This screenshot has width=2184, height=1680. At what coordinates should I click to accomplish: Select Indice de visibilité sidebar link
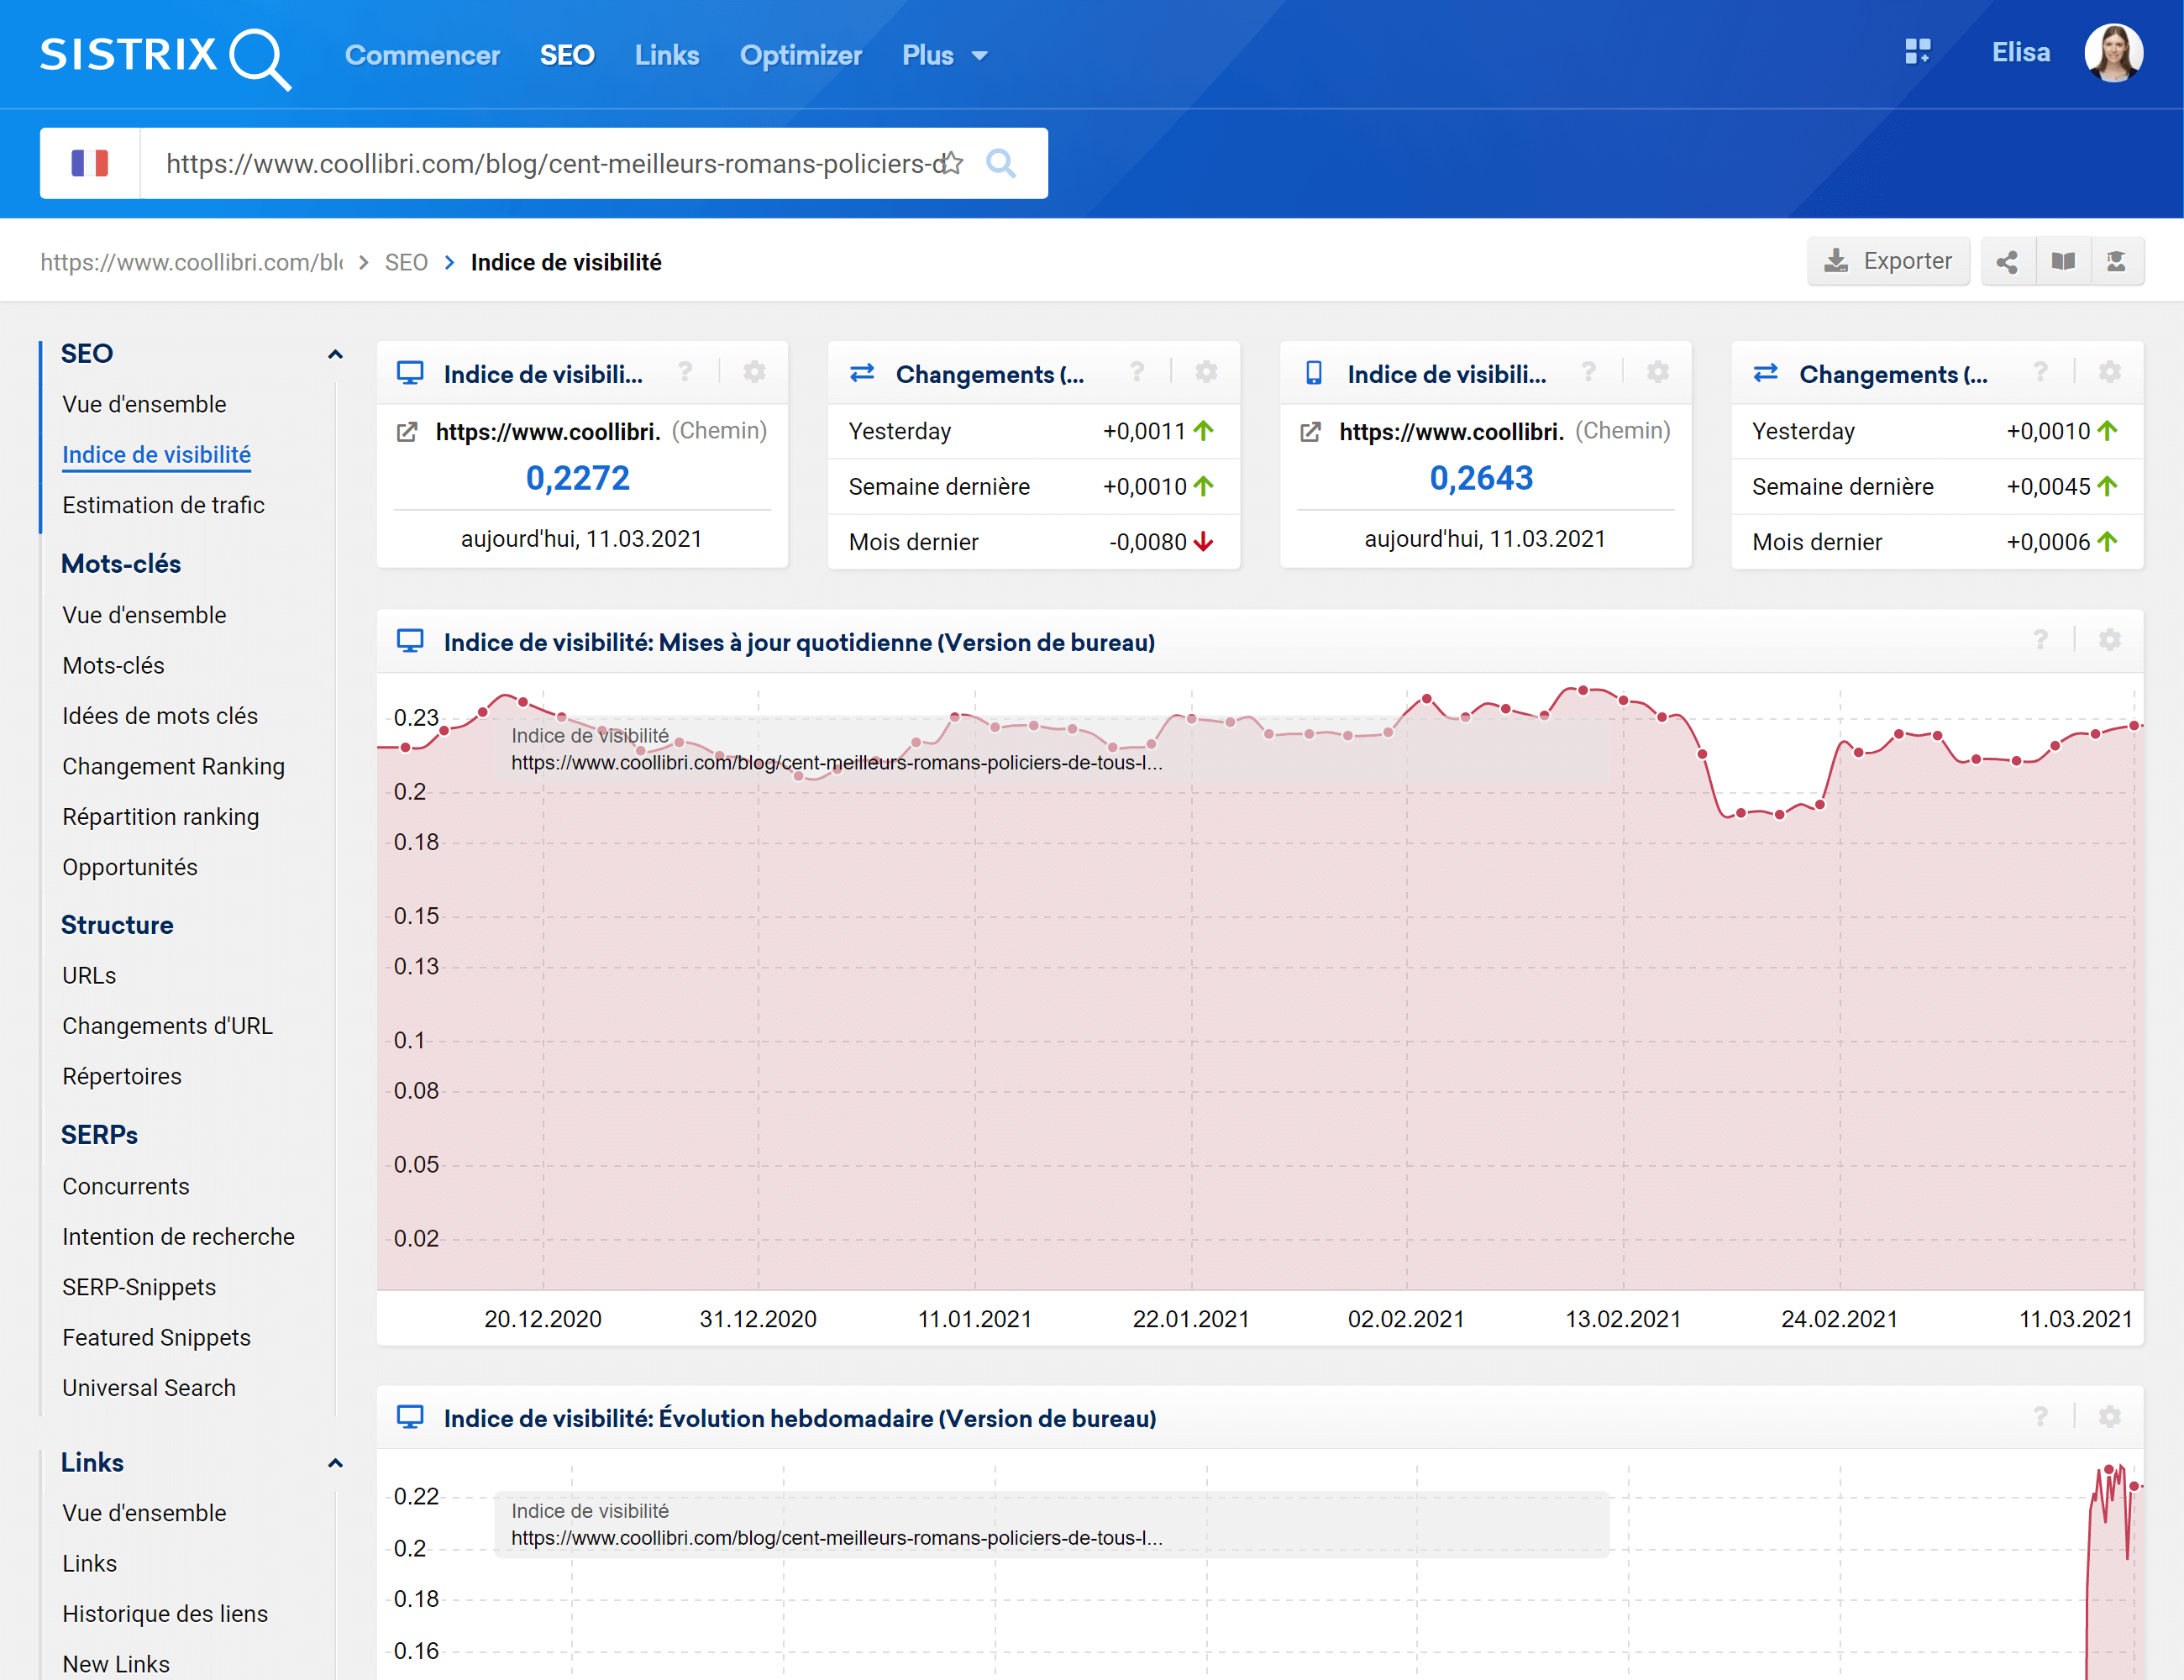(156, 455)
